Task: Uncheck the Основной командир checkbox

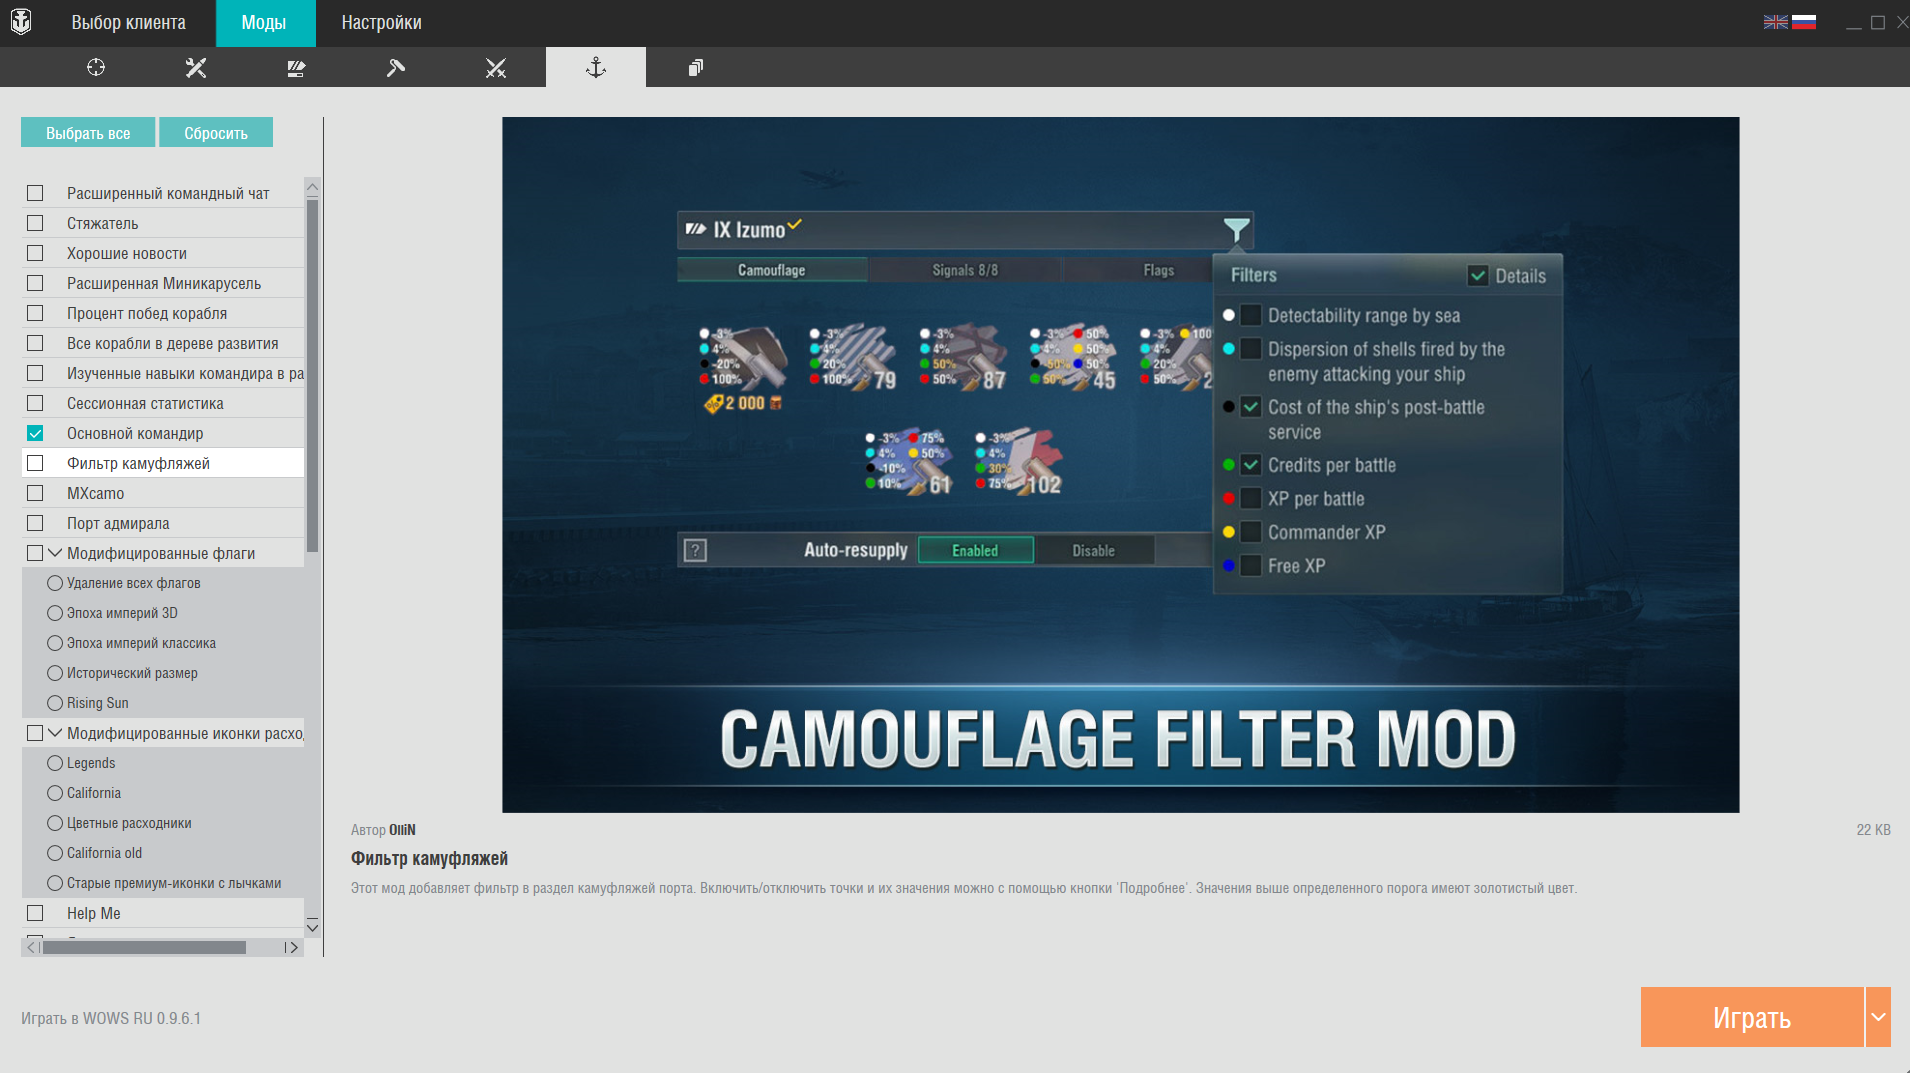Action: coord(35,433)
